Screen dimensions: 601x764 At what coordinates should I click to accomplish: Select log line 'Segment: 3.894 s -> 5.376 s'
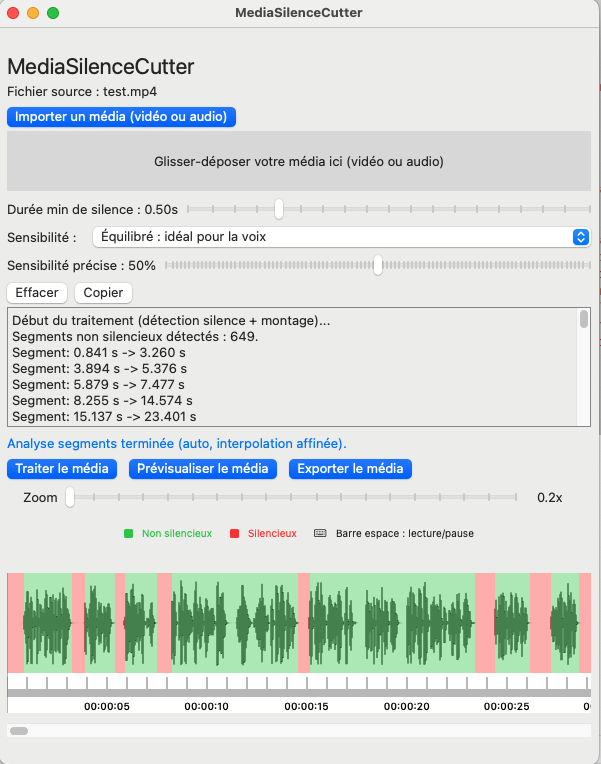click(99, 368)
